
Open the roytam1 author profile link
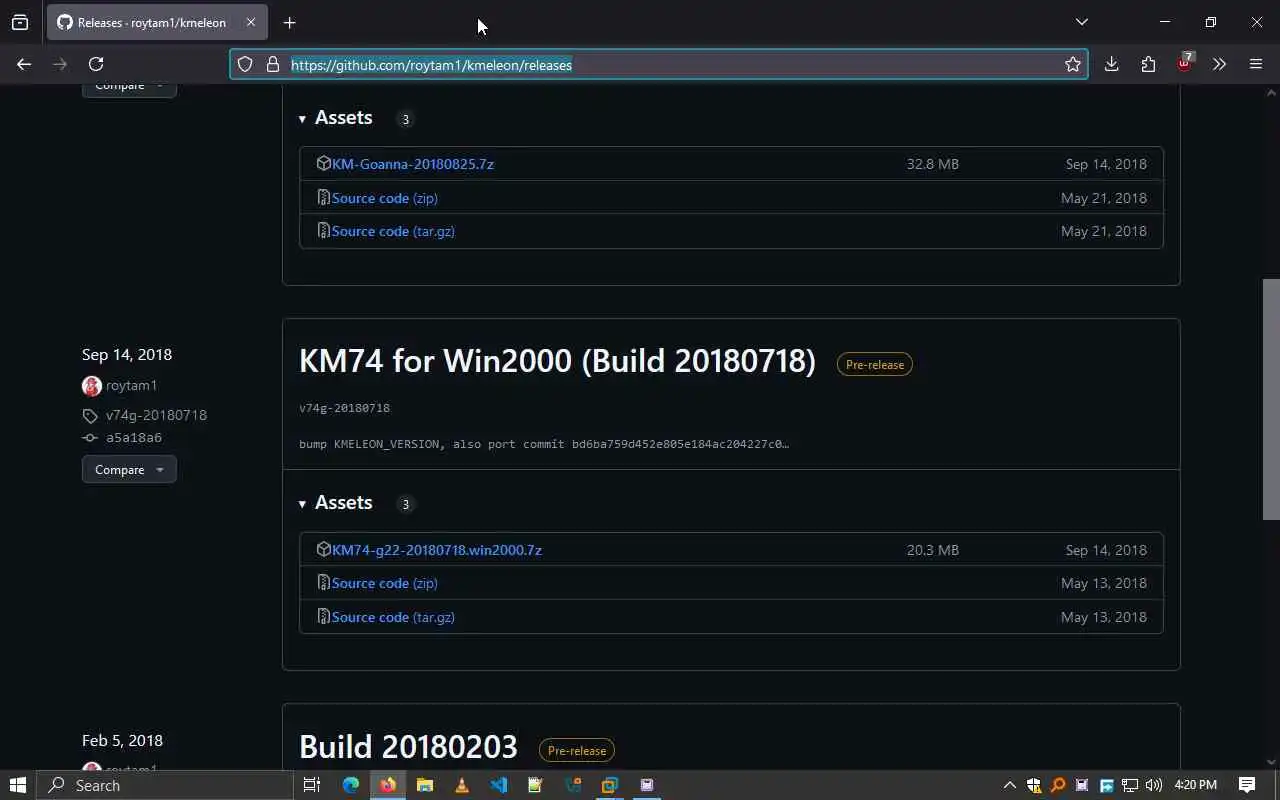click(x=131, y=385)
